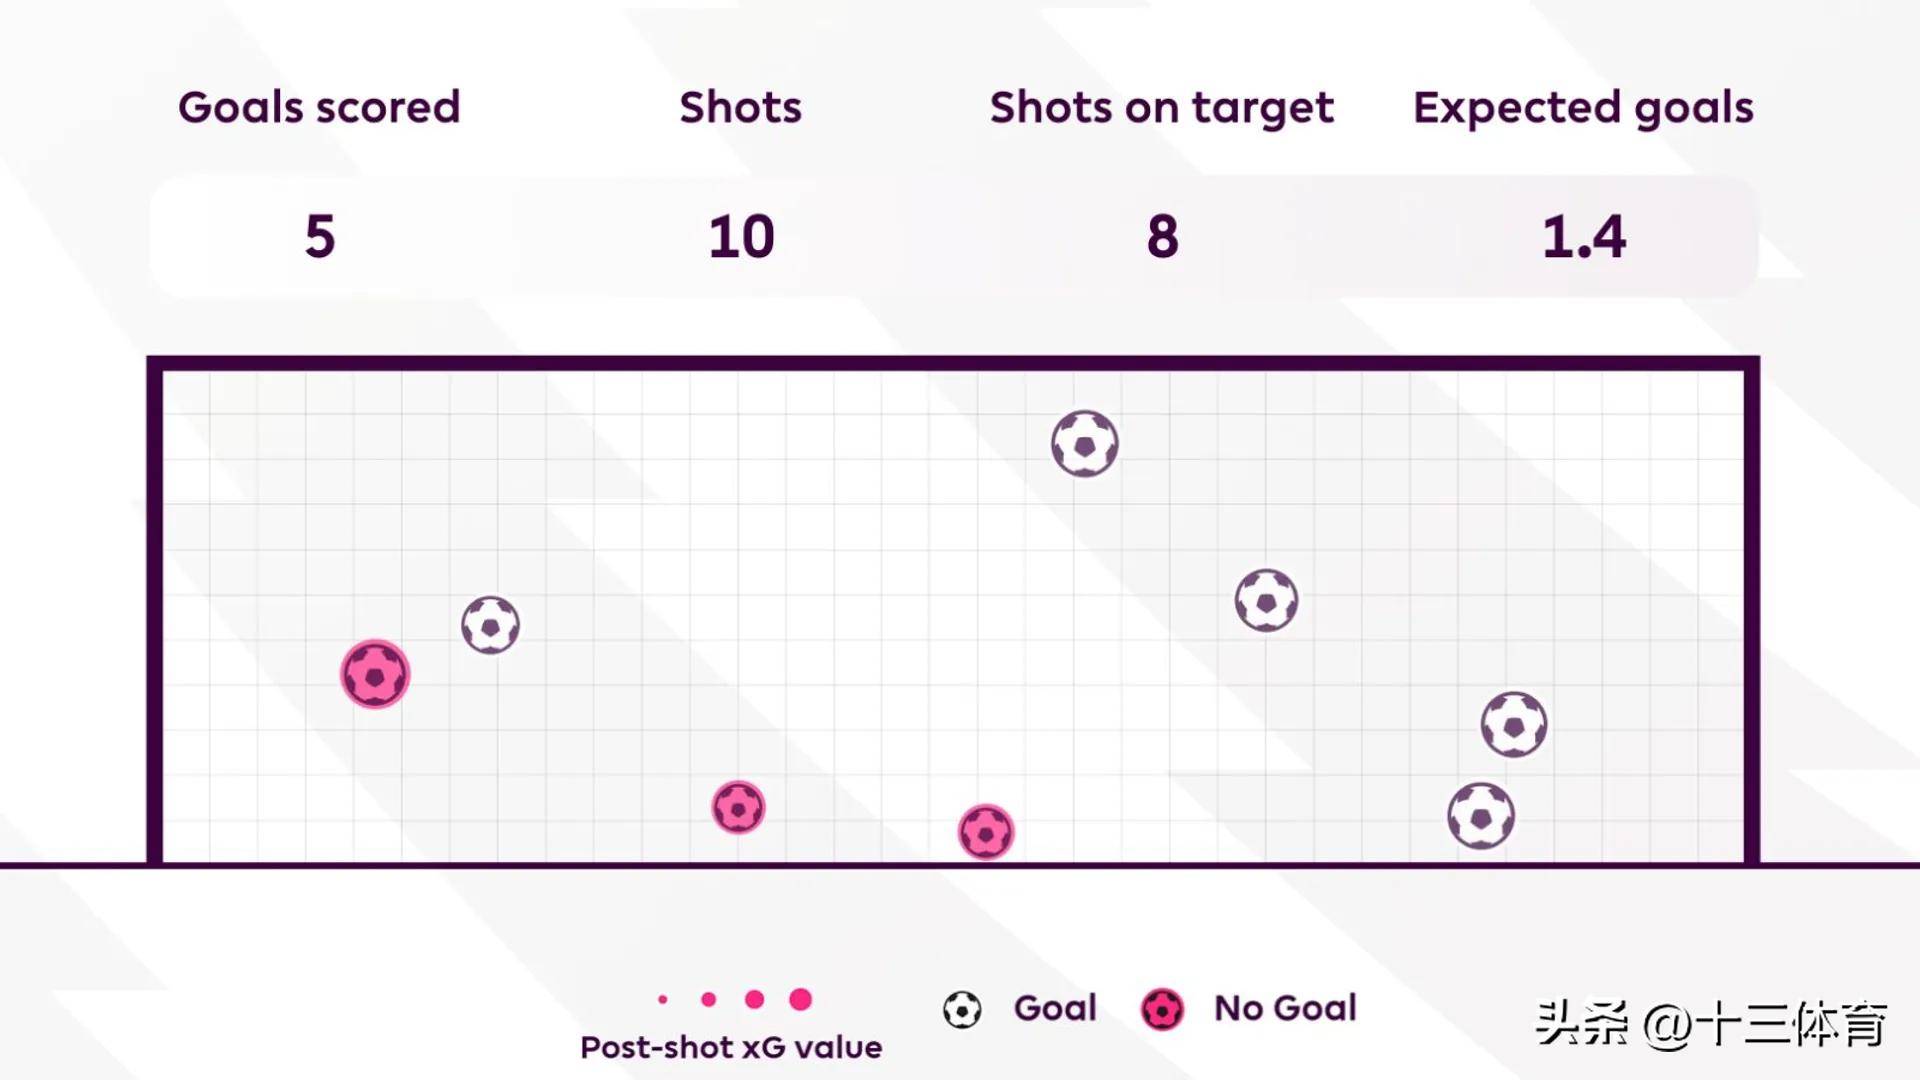Select the "Shots on target" heading
Viewport: 1920px width, 1080px height.
click(1161, 107)
